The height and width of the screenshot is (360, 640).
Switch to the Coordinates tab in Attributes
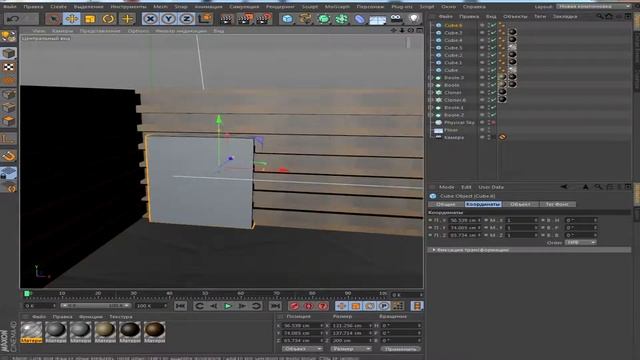click(x=483, y=204)
